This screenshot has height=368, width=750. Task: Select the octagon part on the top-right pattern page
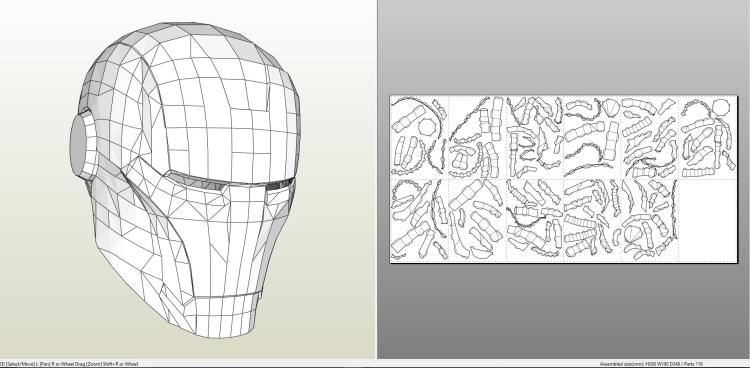721,107
